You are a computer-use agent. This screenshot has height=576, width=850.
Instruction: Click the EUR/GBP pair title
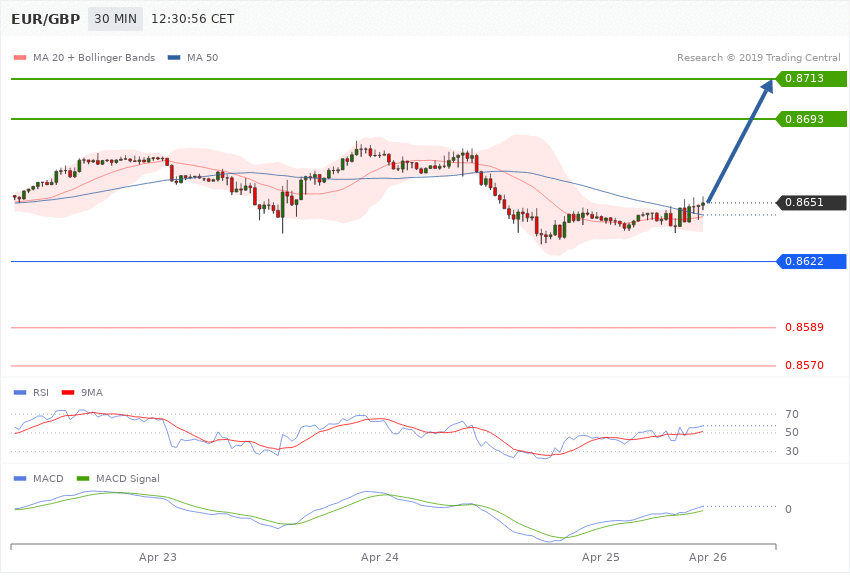coord(46,19)
